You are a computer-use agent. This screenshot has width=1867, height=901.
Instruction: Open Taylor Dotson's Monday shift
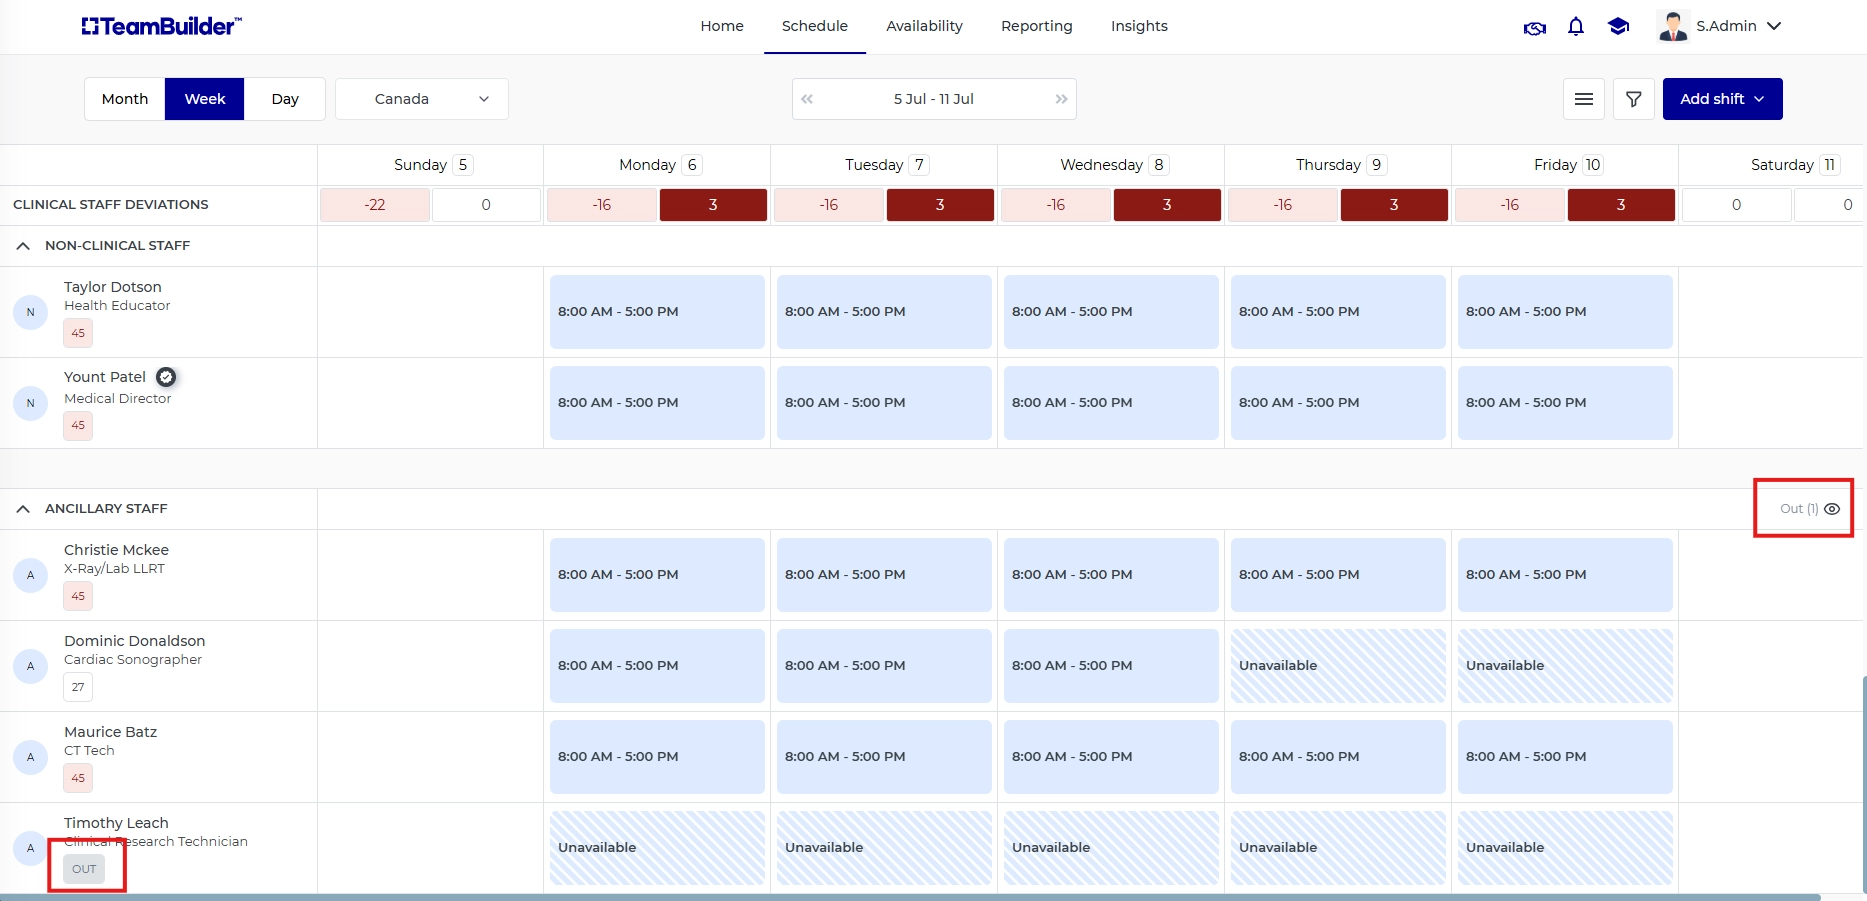(657, 312)
